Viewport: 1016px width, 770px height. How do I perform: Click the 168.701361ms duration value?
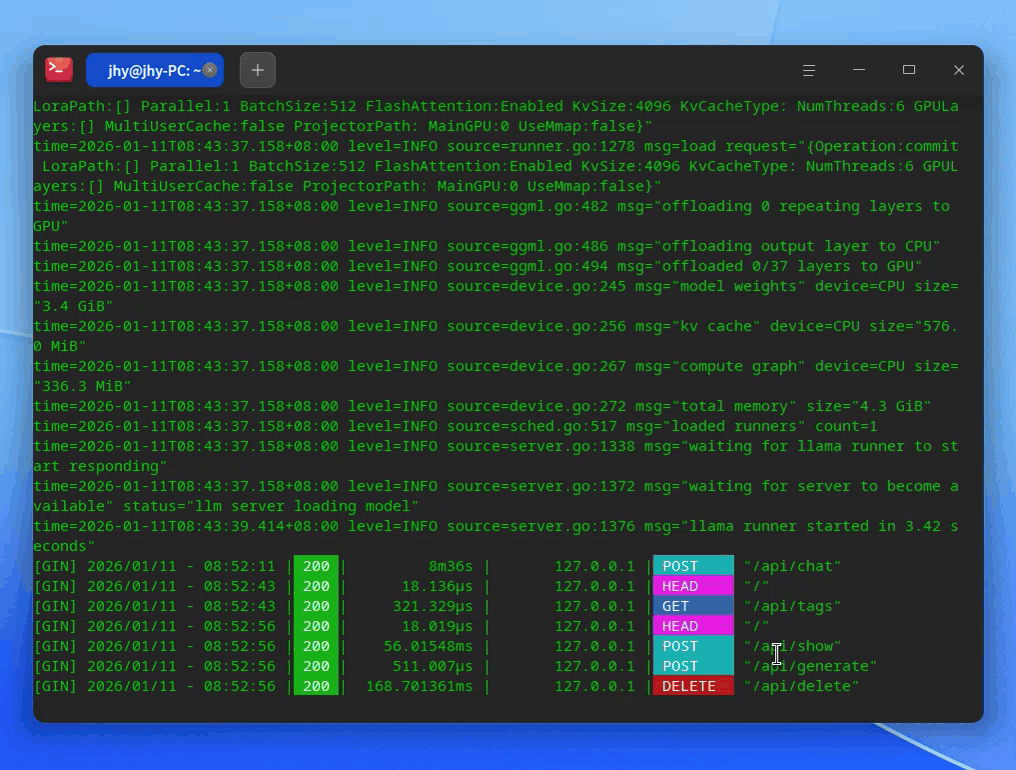coord(419,686)
